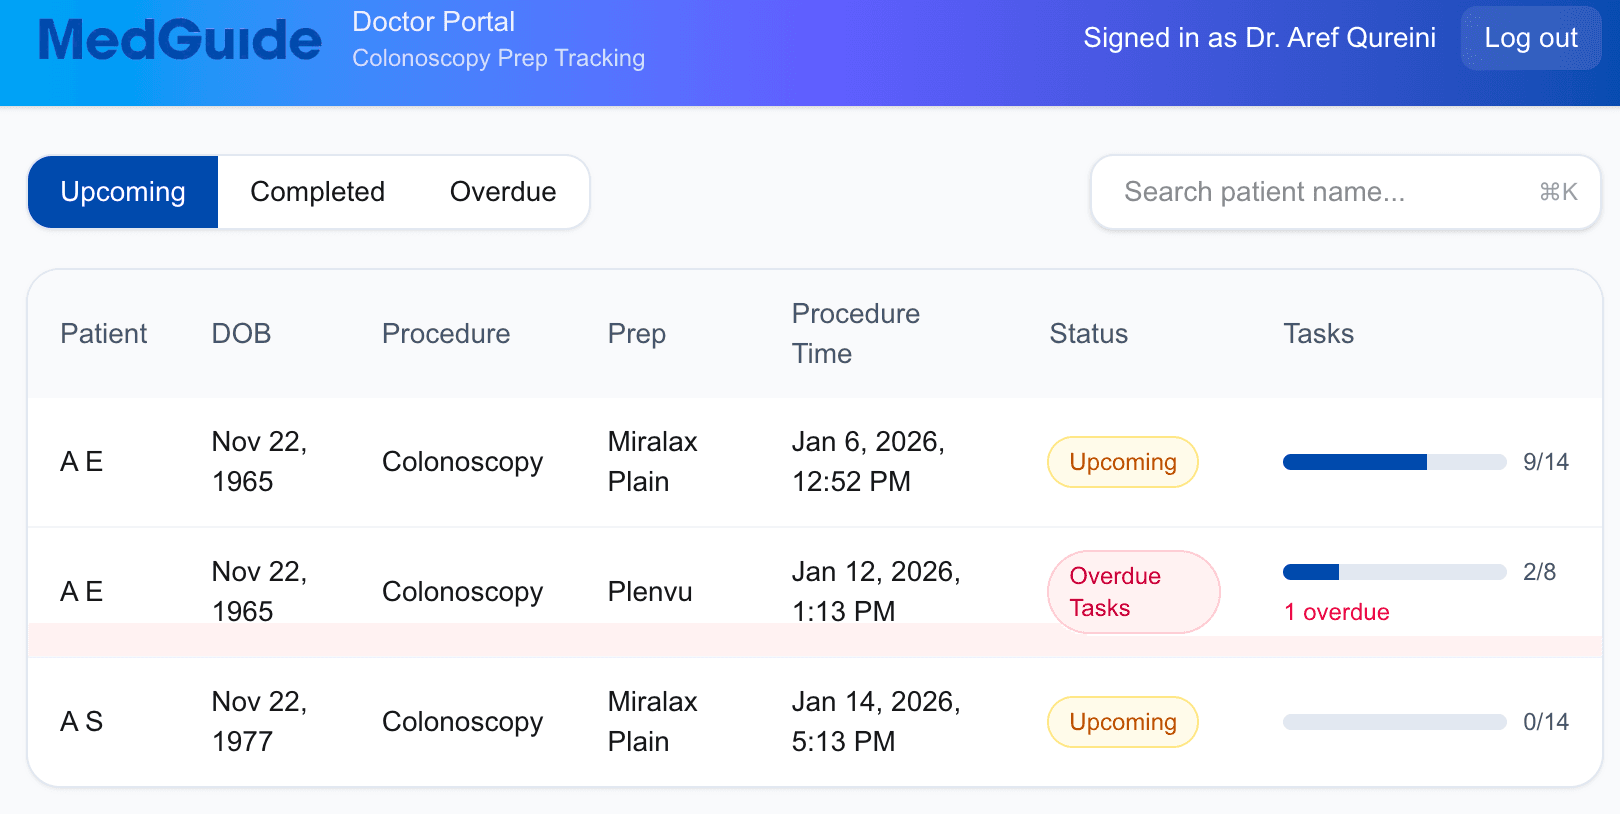Open the Overdue tab
The image size is (1620, 814).
(x=503, y=191)
